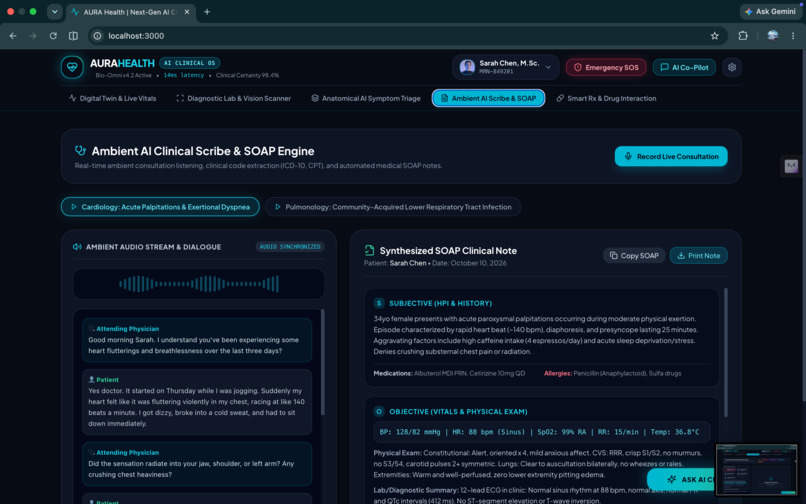Play the Pulmonology Respiratory Tract Infection scenario
Image resolution: width=806 pixels, height=504 pixels.
coord(393,207)
